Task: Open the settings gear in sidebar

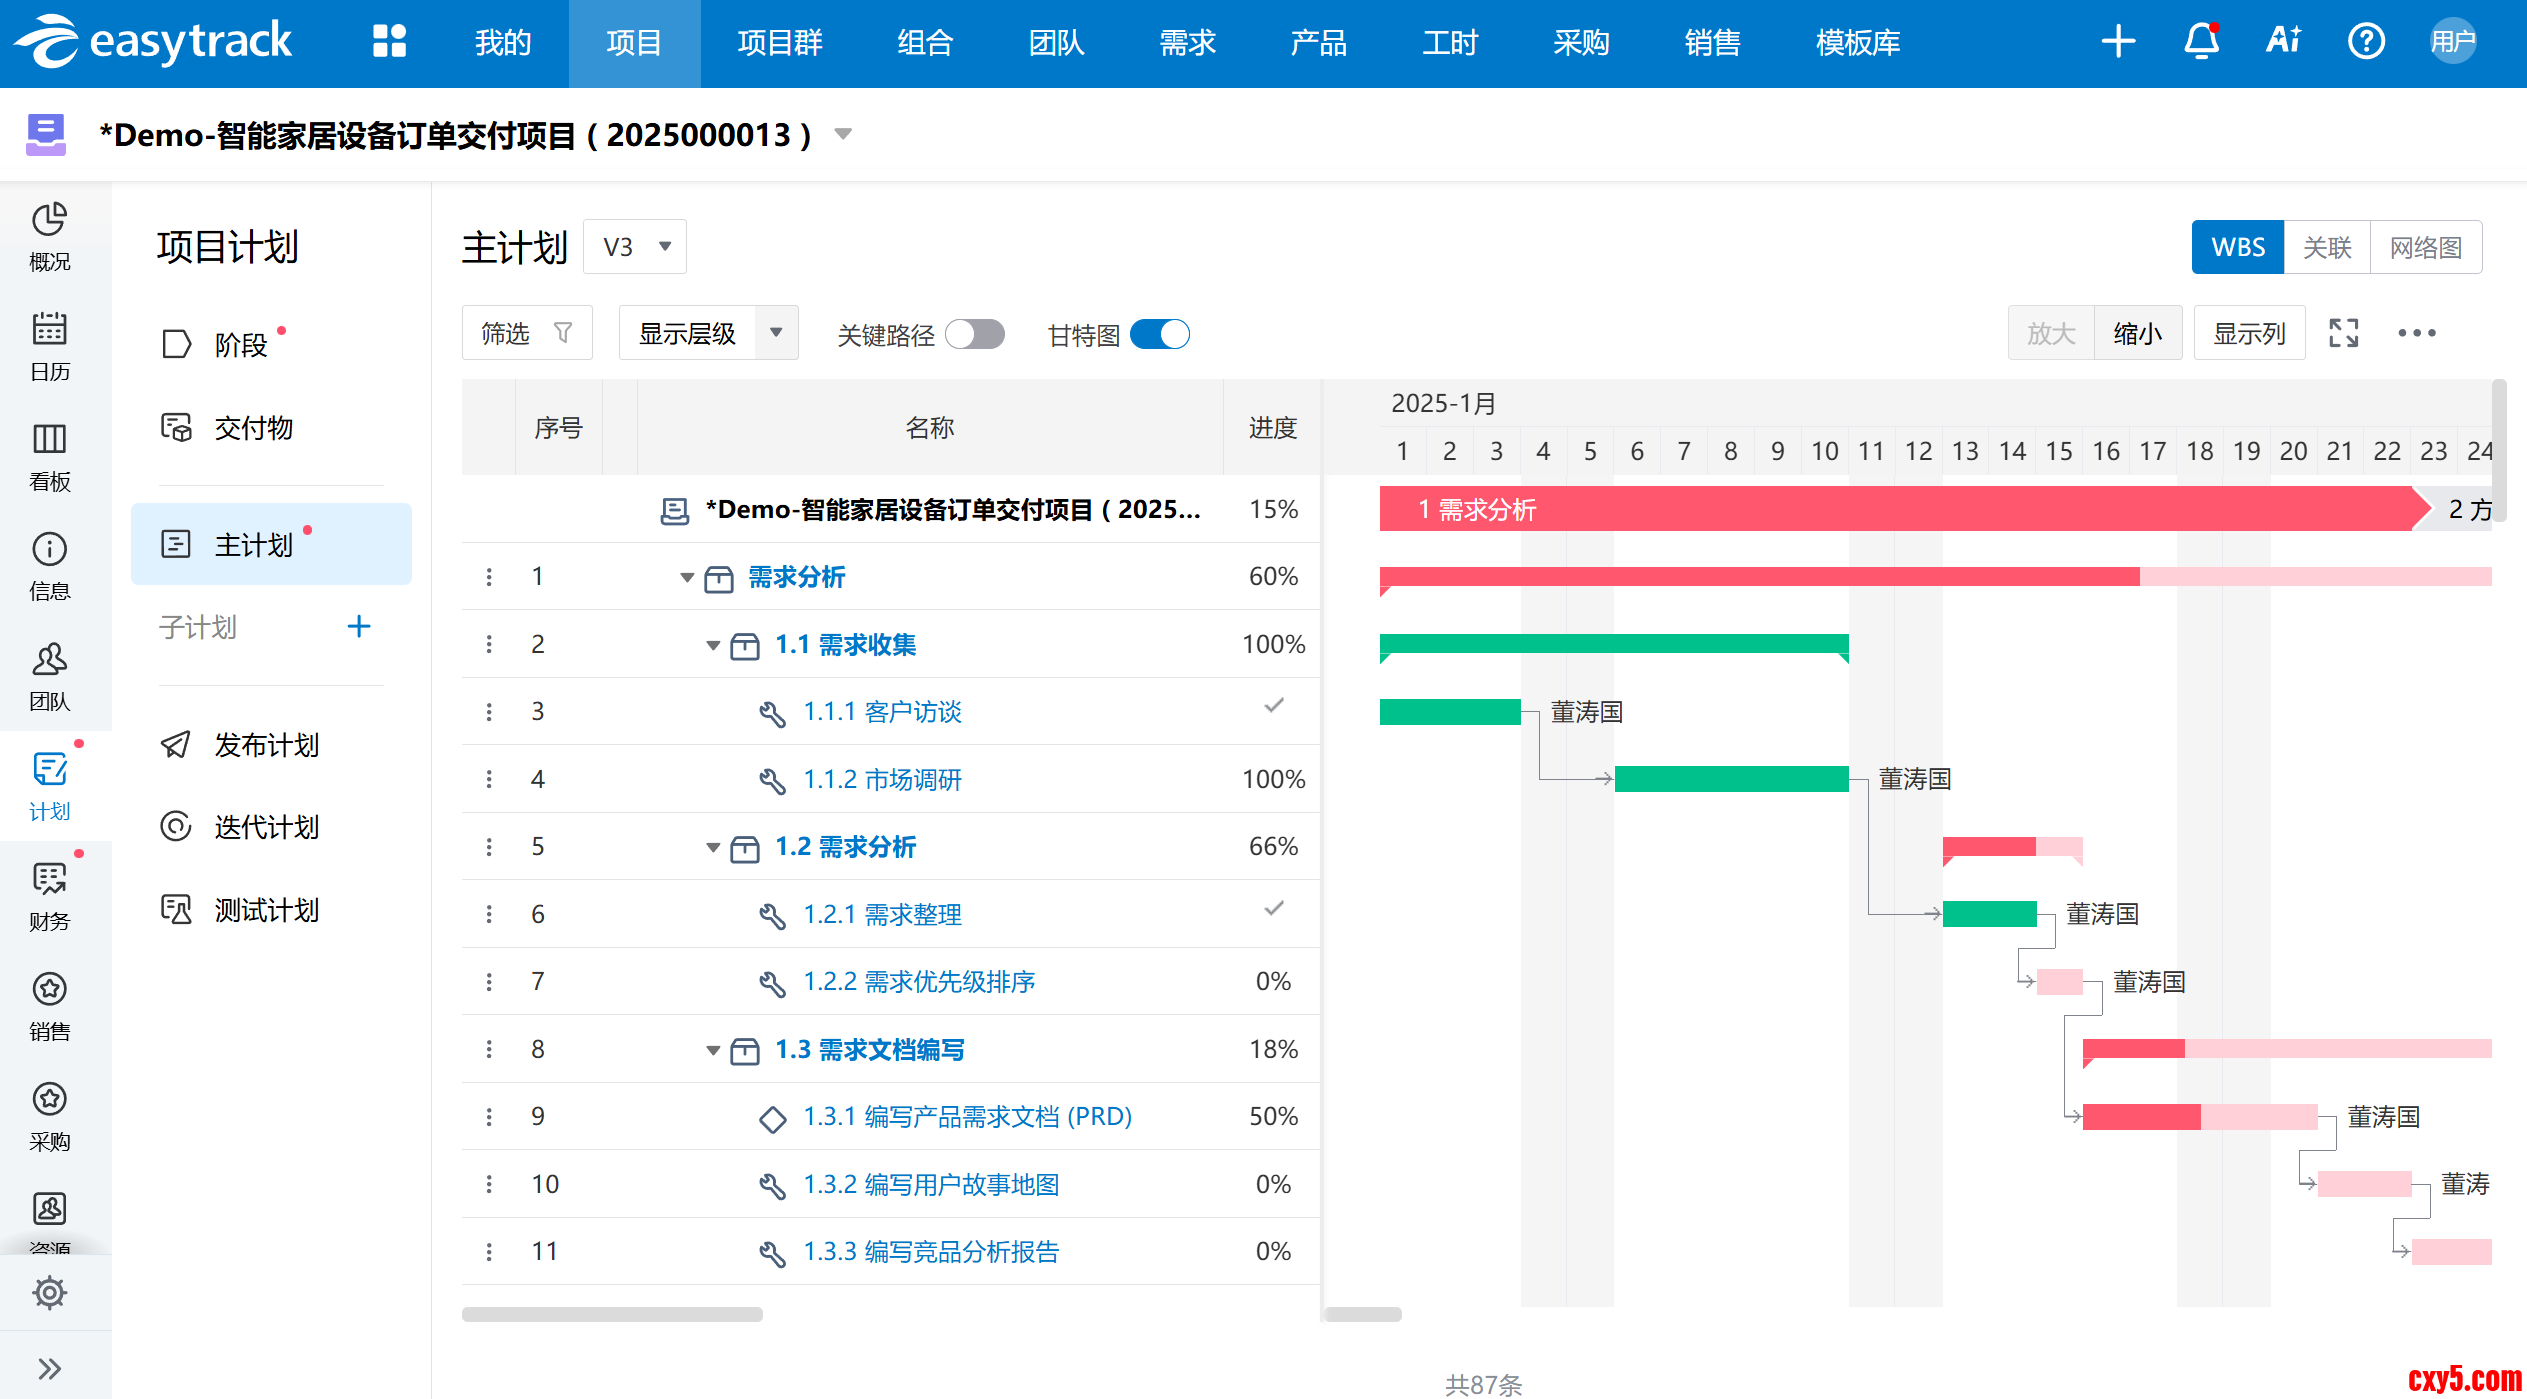Action: (49, 1292)
